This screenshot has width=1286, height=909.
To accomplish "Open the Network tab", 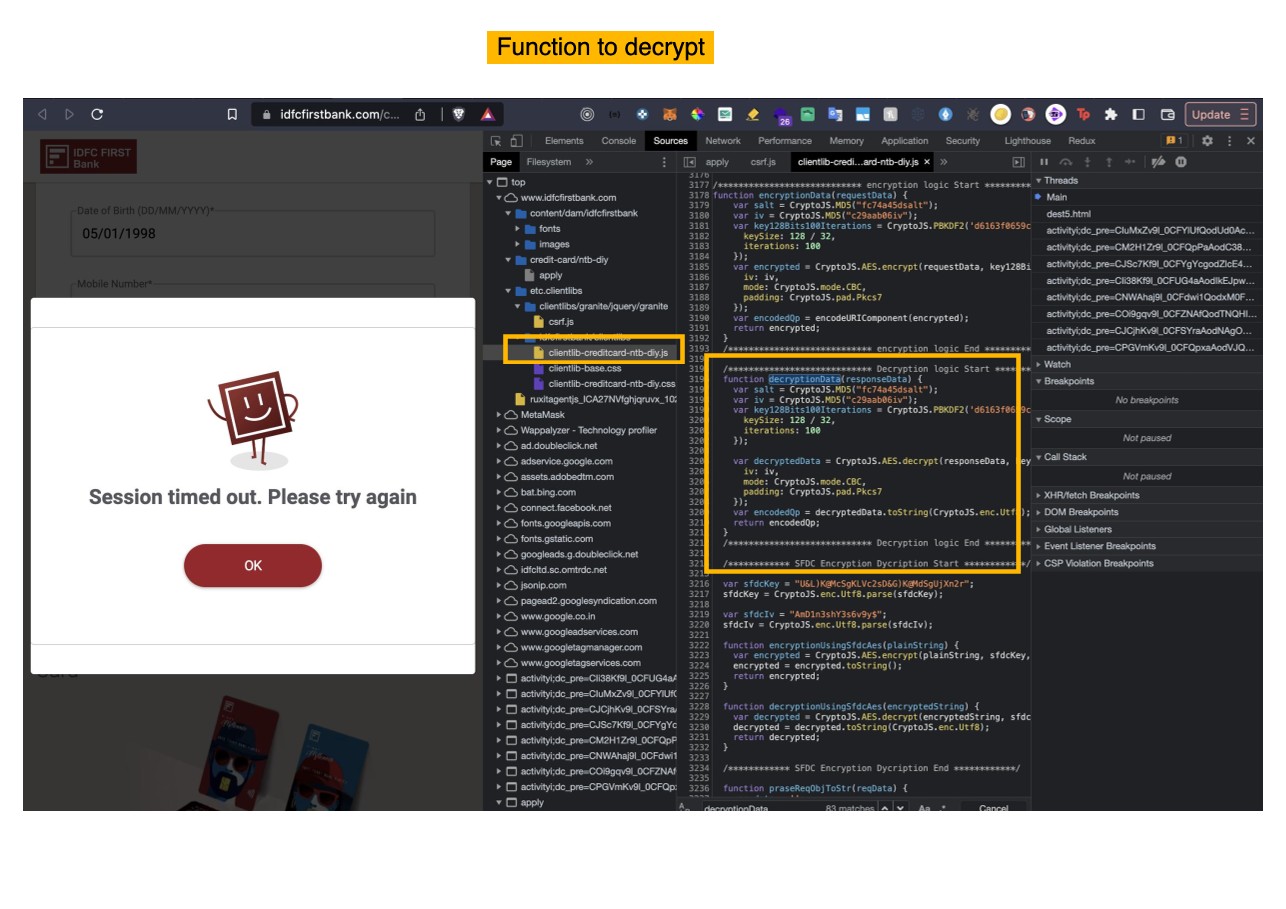I will [x=723, y=141].
